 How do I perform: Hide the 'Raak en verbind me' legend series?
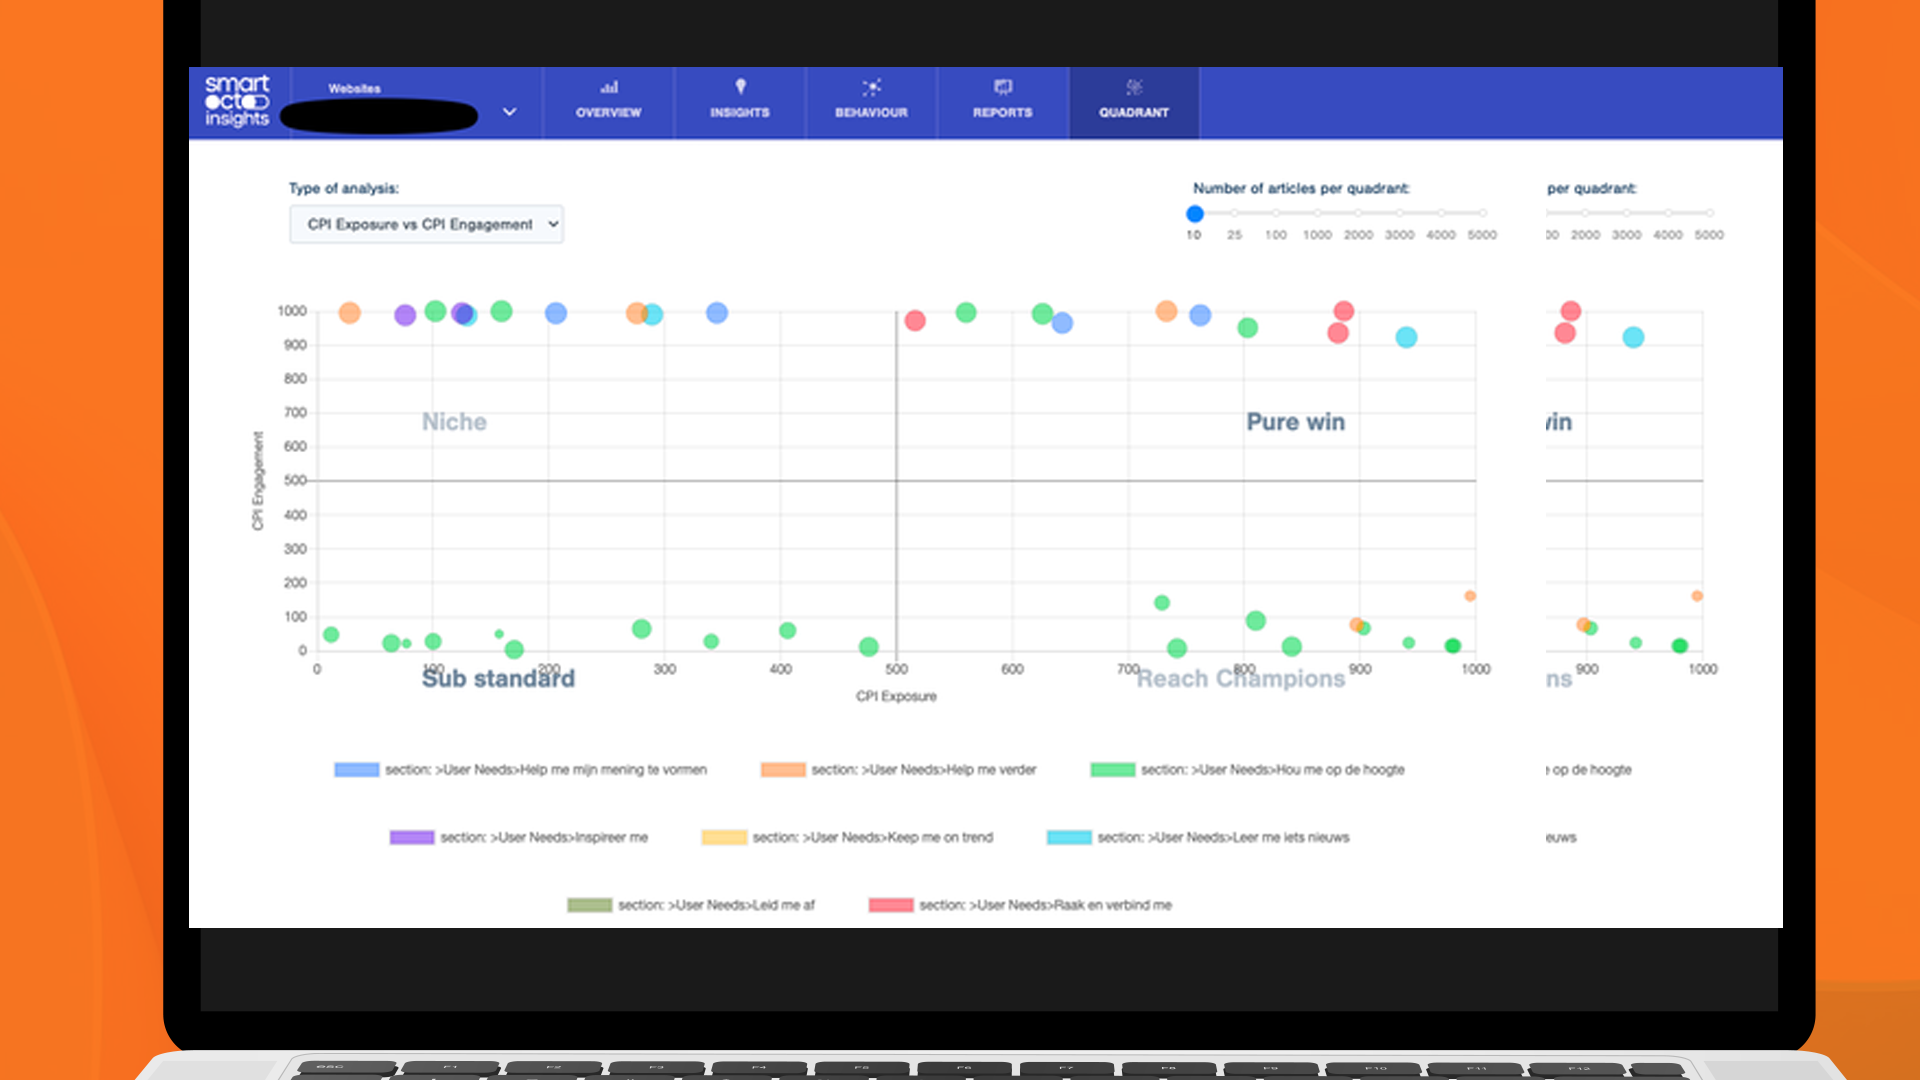[1044, 905]
